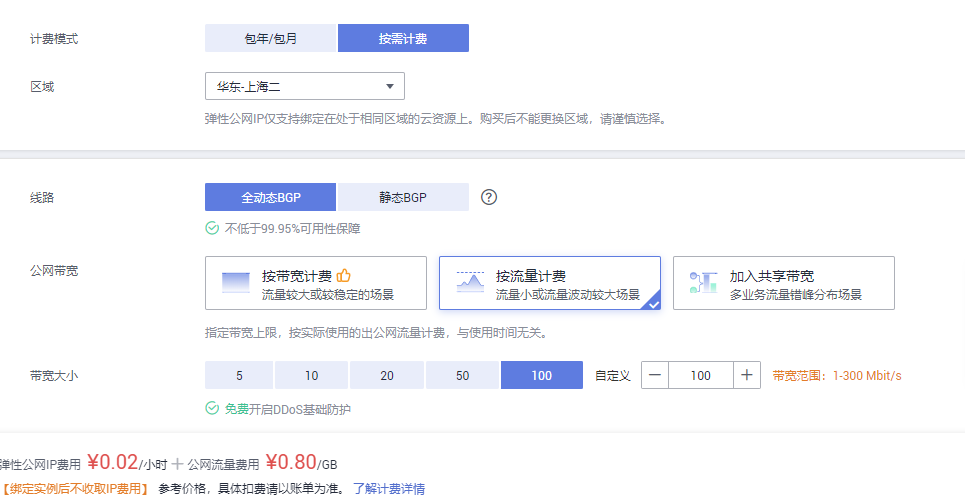This screenshot has height=500, width=965.
Task: Click the shared bandwidth icon
Action: pyautogui.click(x=703, y=282)
